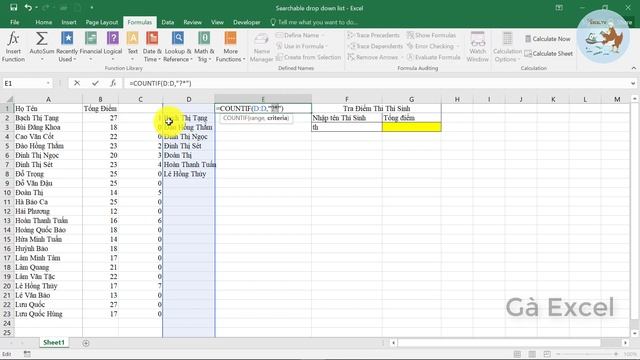This screenshot has height=360, width=640.
Task: Switch to the Developer tab
Action: 247,22
